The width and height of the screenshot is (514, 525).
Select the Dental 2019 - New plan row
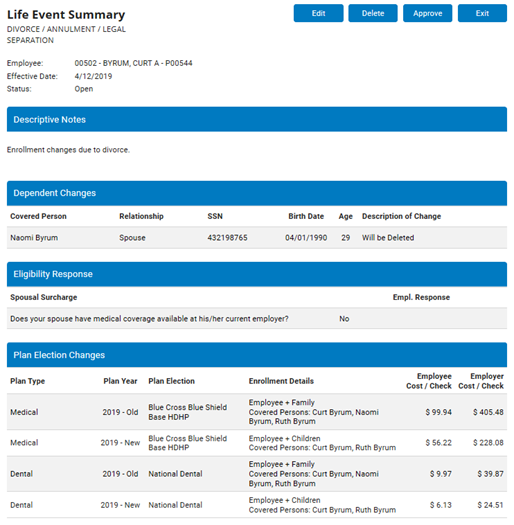coord(257,505)
